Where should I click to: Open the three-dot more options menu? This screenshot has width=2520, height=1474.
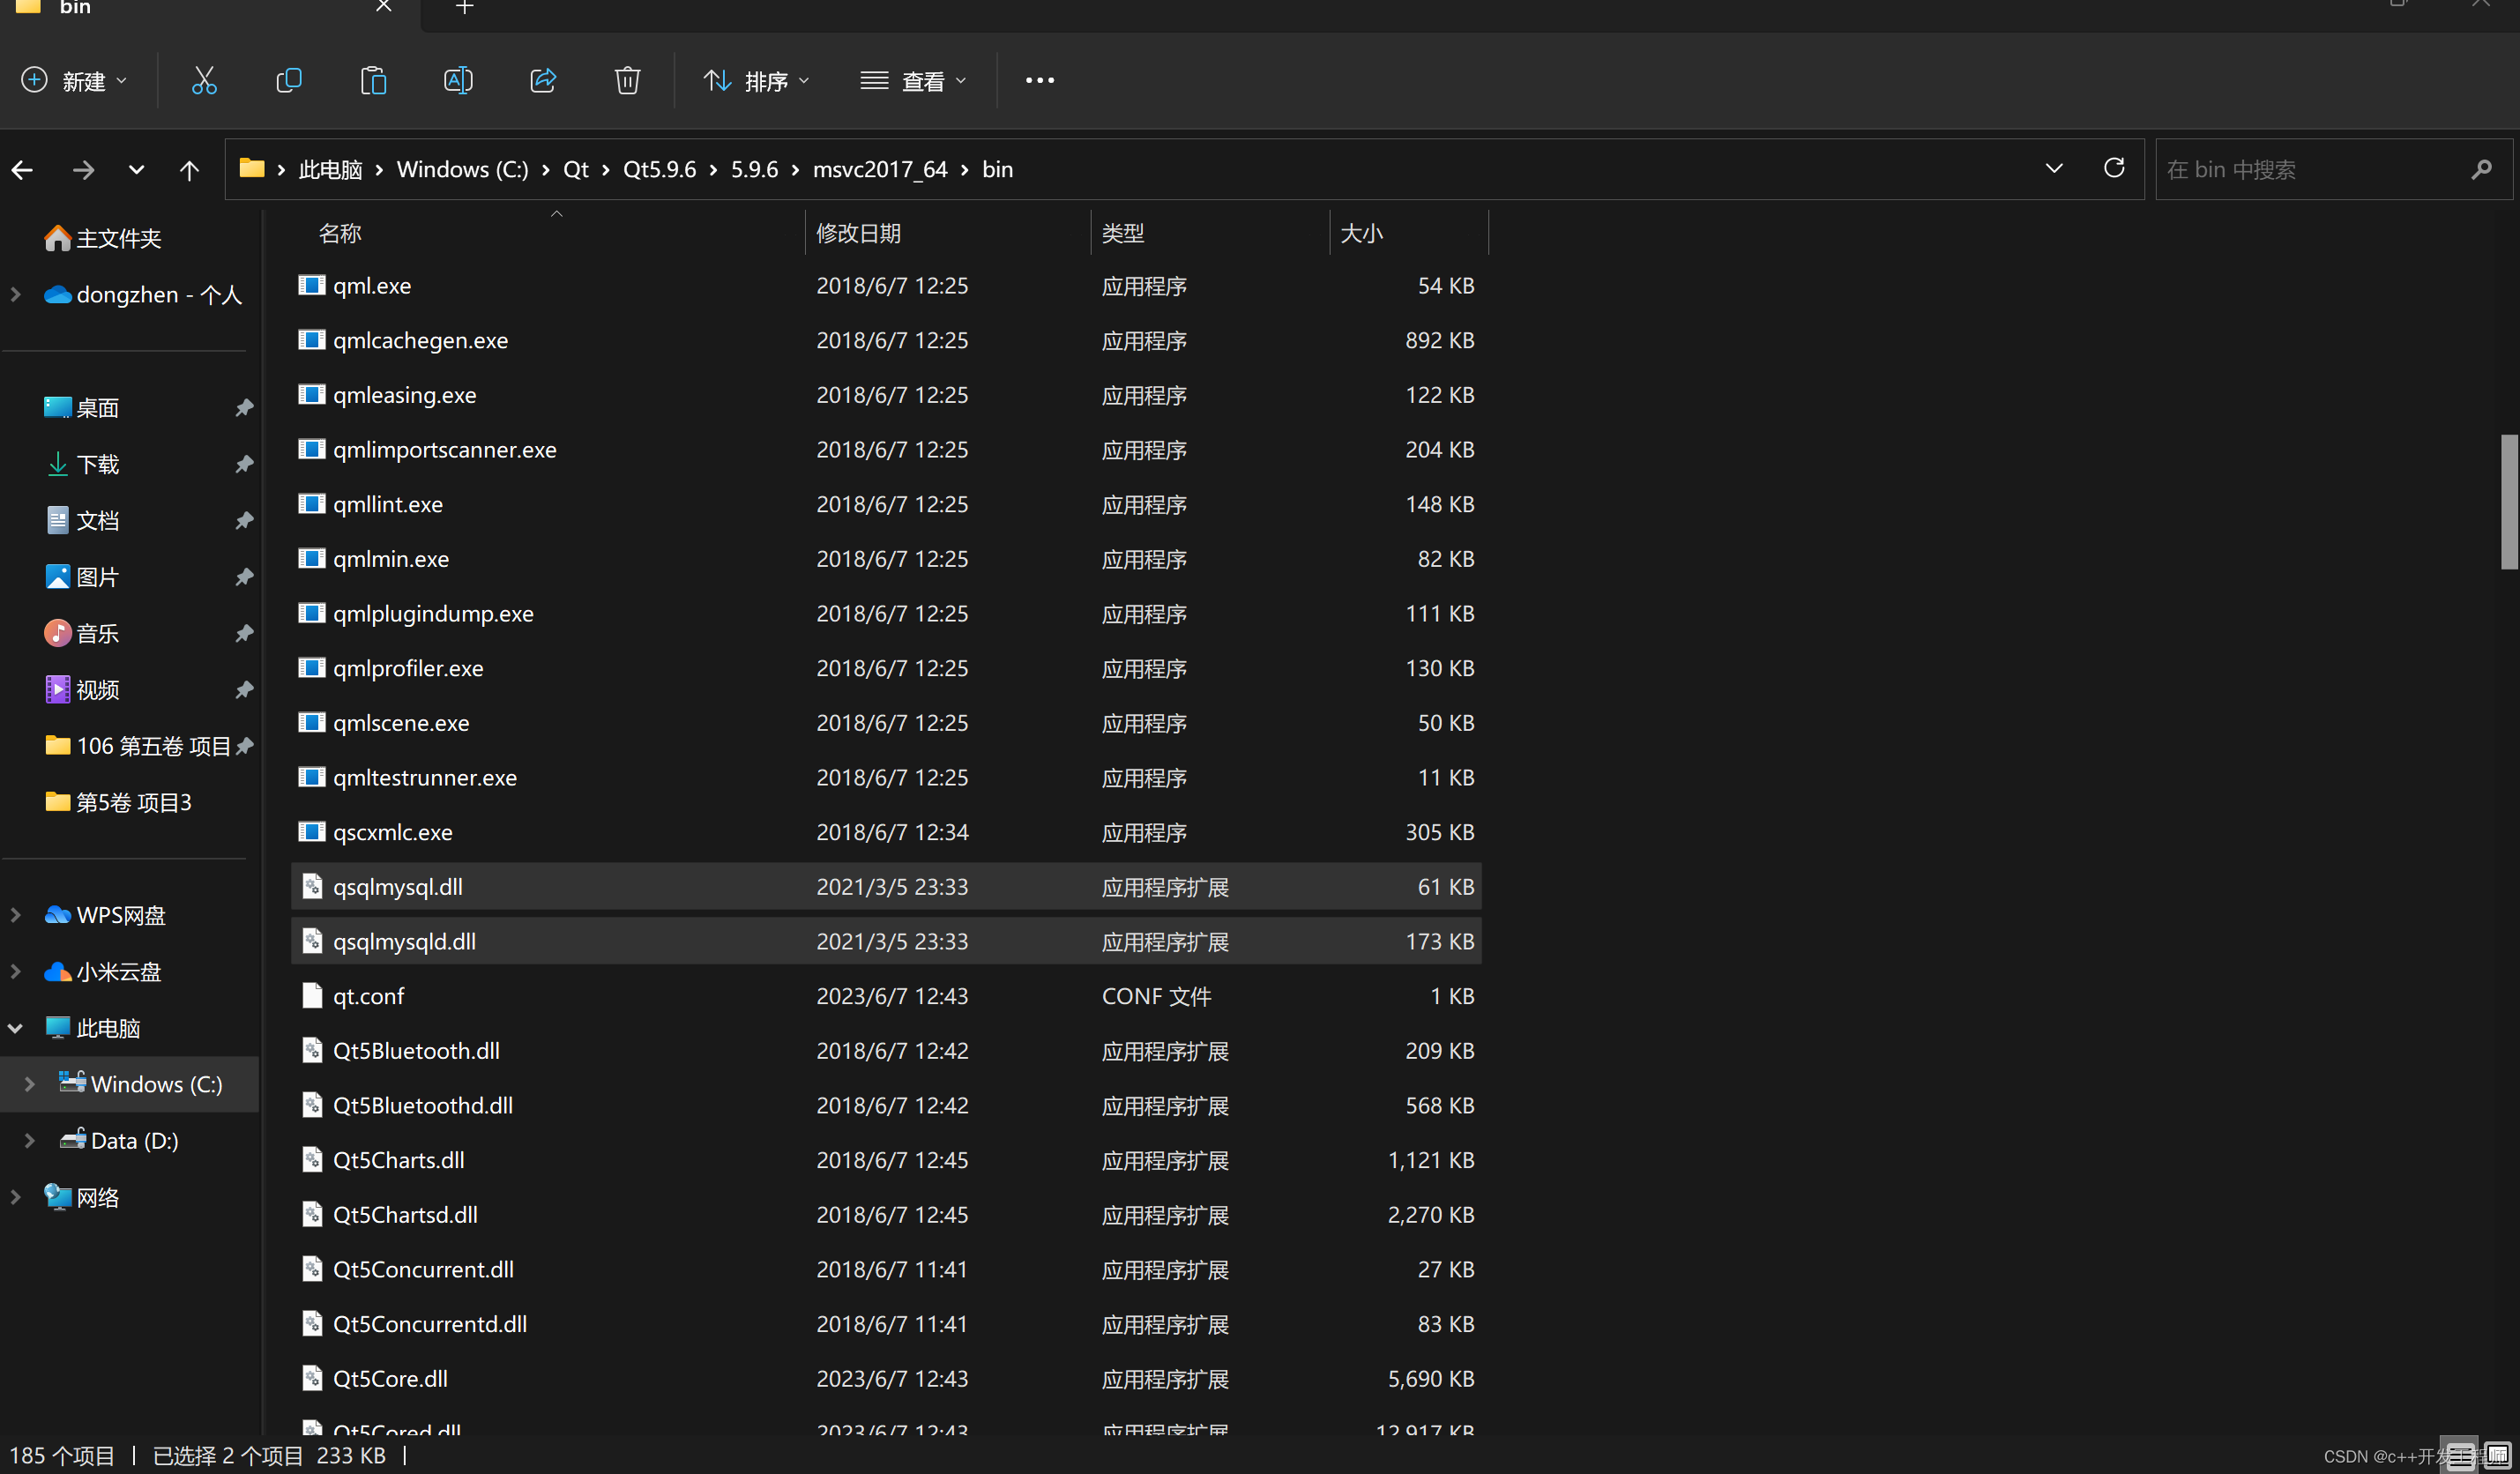[1039, 80]
